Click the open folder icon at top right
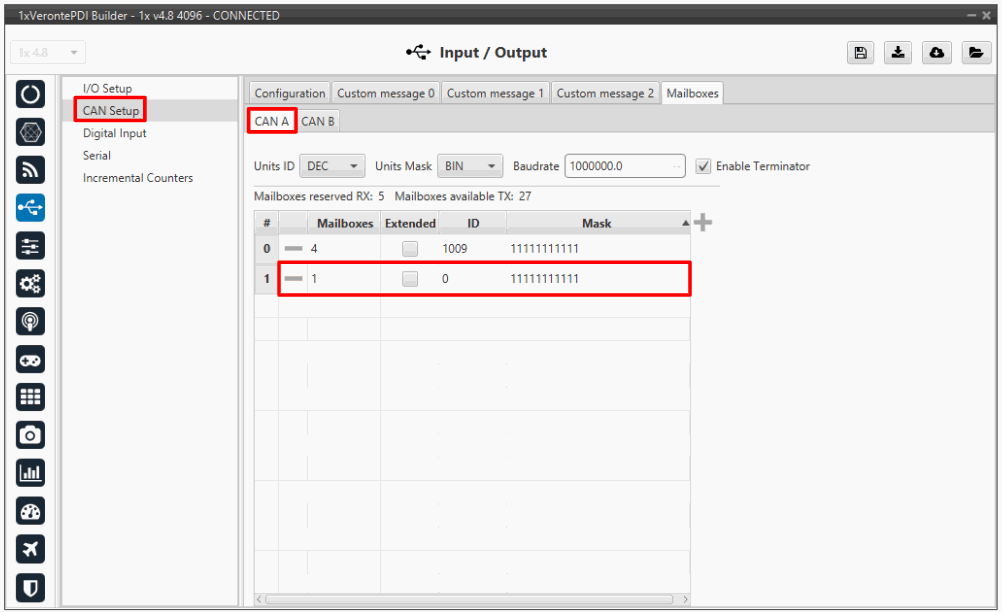Screen dimensions: 1002x612 [973, 53]
